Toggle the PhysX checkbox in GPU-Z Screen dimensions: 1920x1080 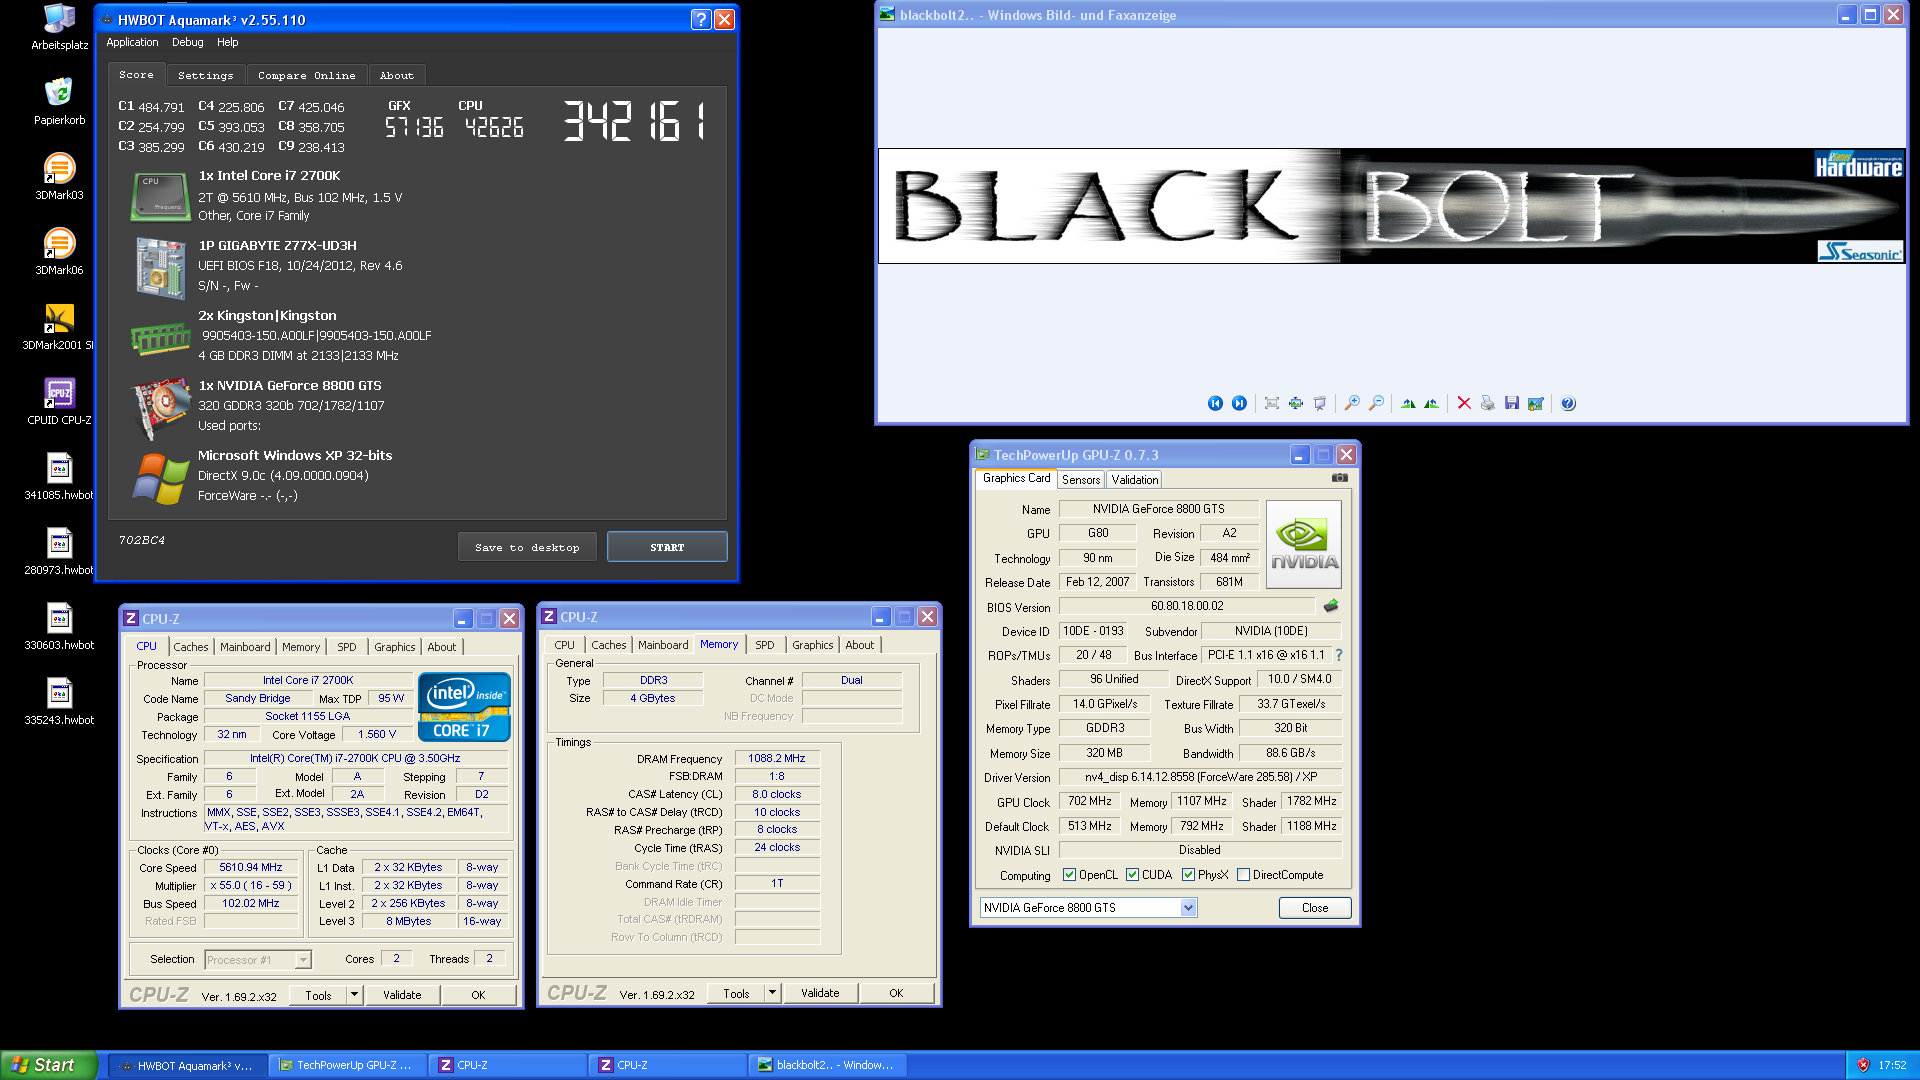tap(1188, 875)
